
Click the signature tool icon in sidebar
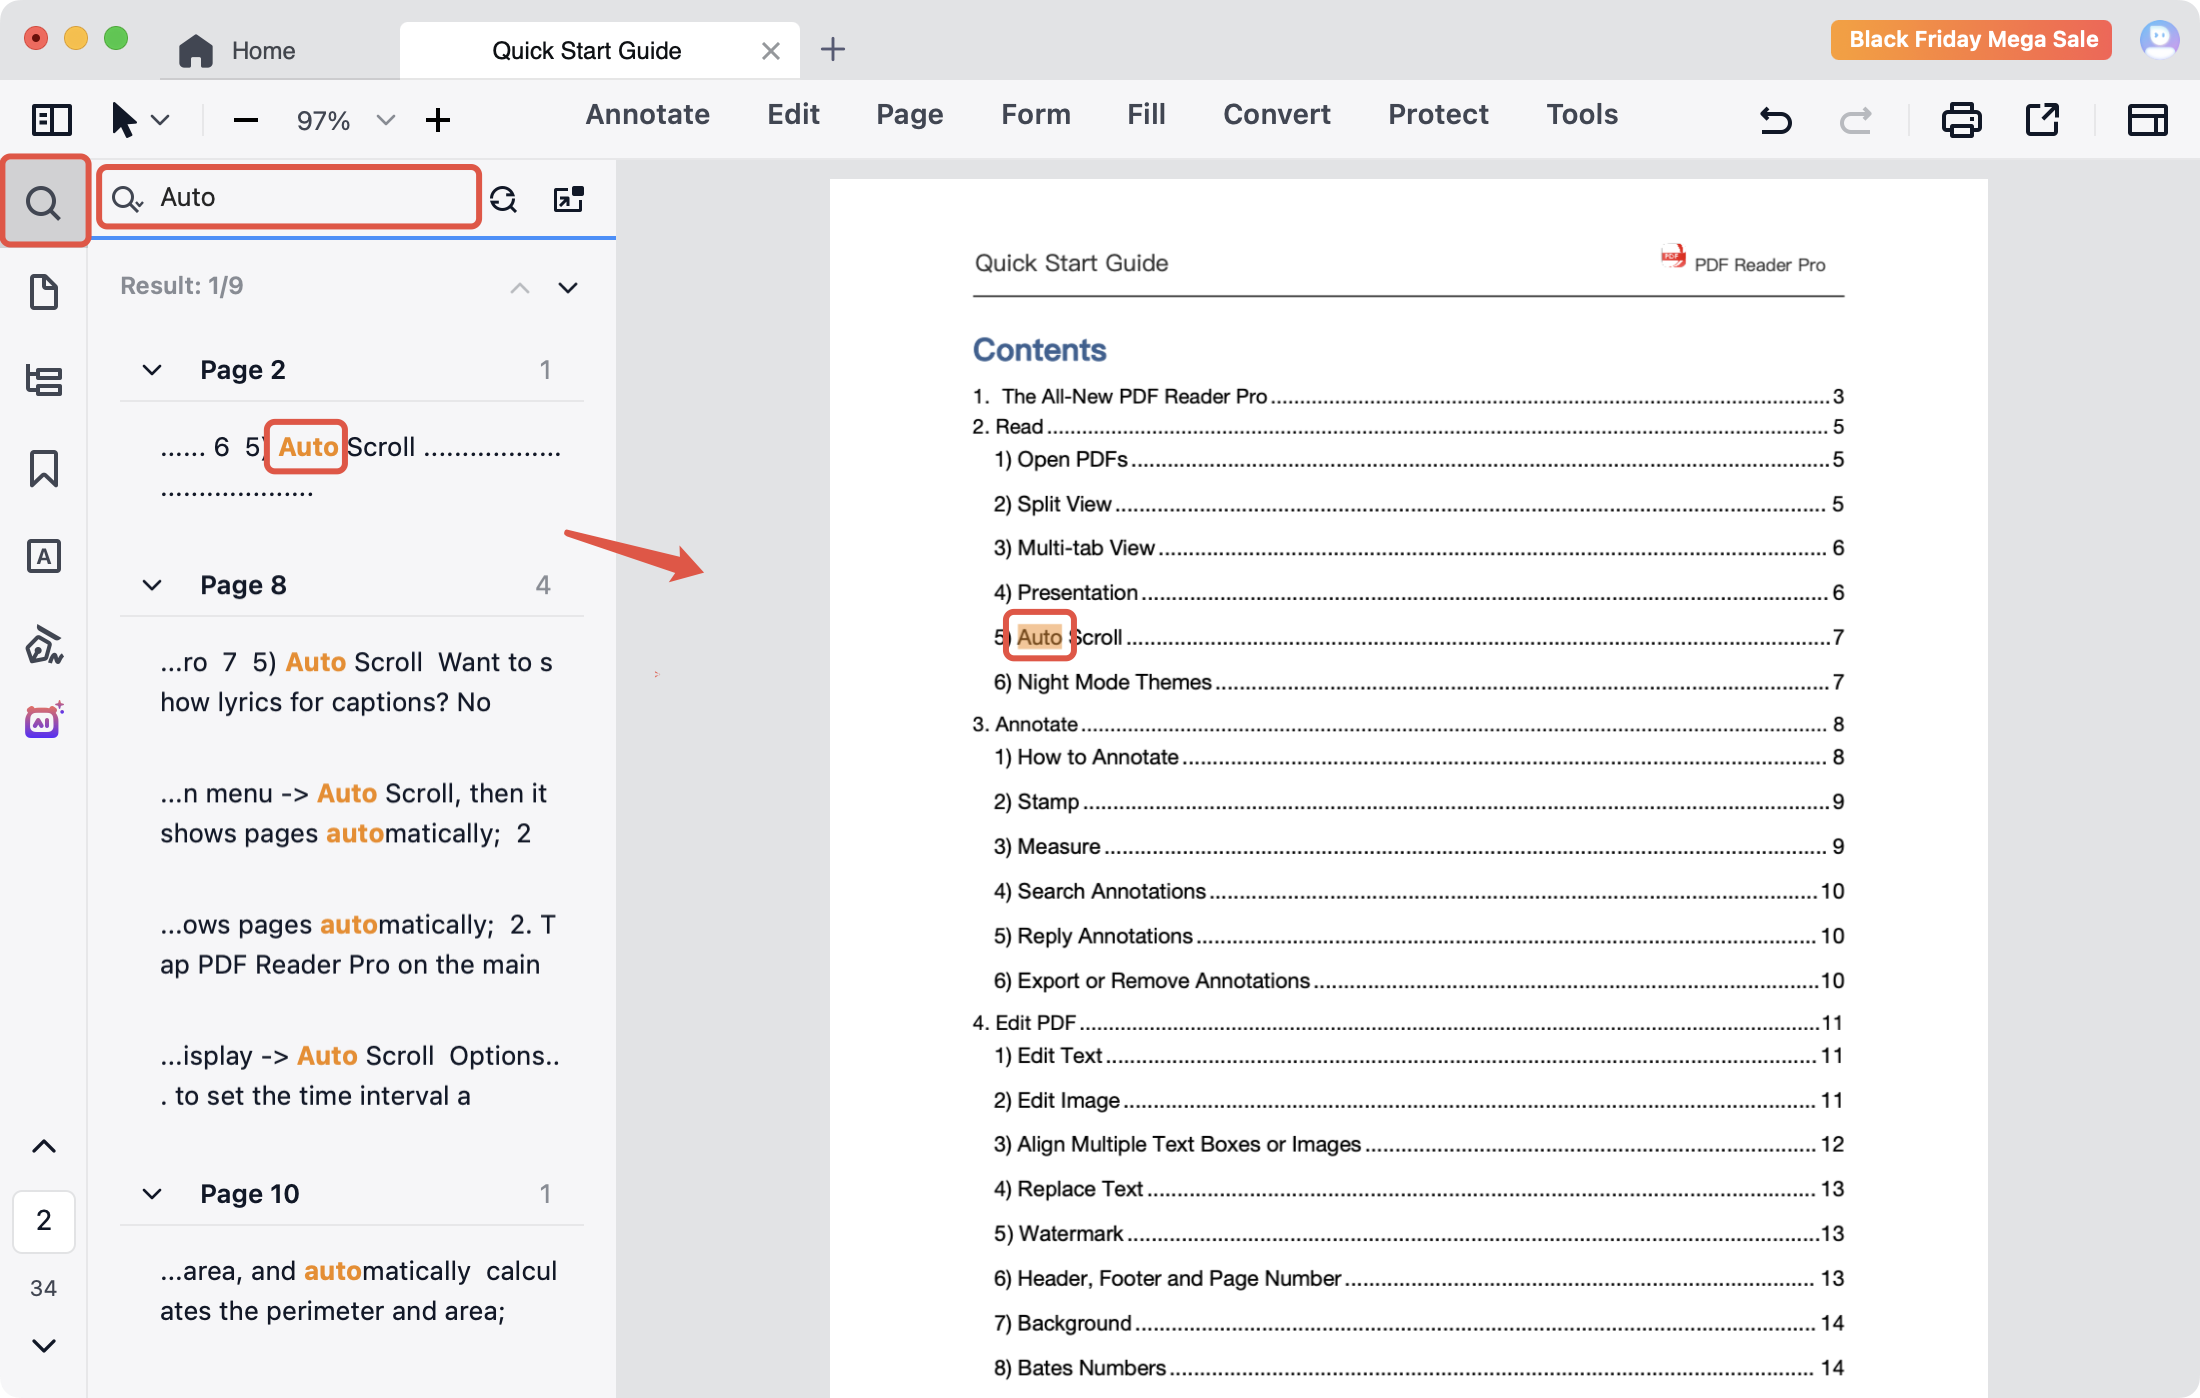[44, 644]
